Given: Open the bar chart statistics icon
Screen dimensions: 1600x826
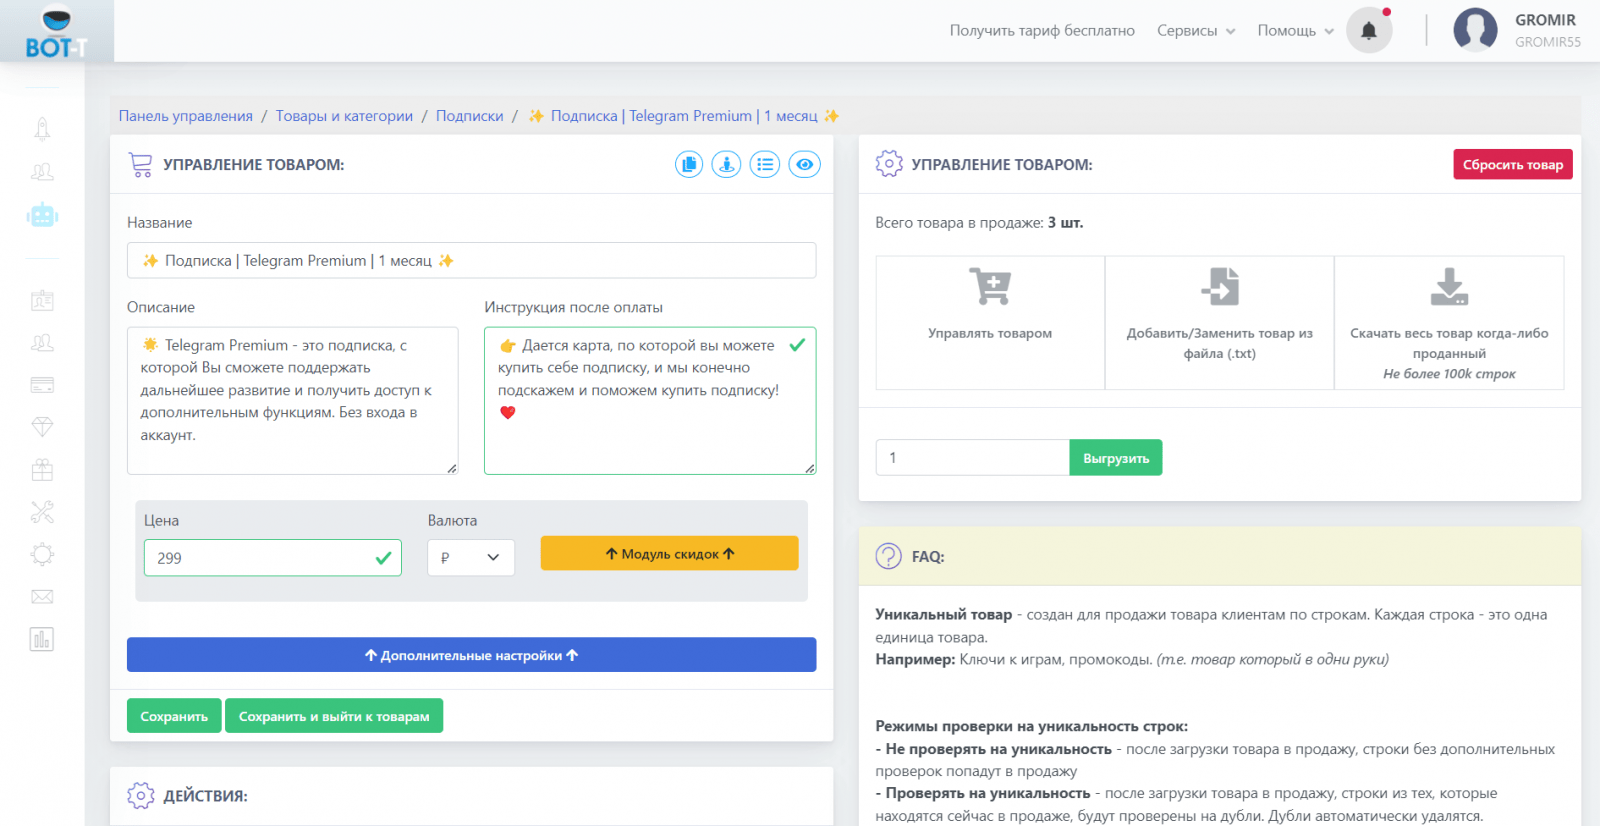Looking at the screenshot, I should tap(42, 639).
